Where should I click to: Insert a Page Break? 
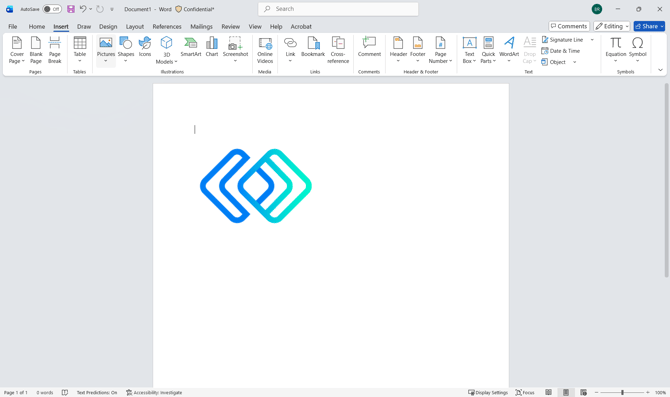click(x=55, y=50)
